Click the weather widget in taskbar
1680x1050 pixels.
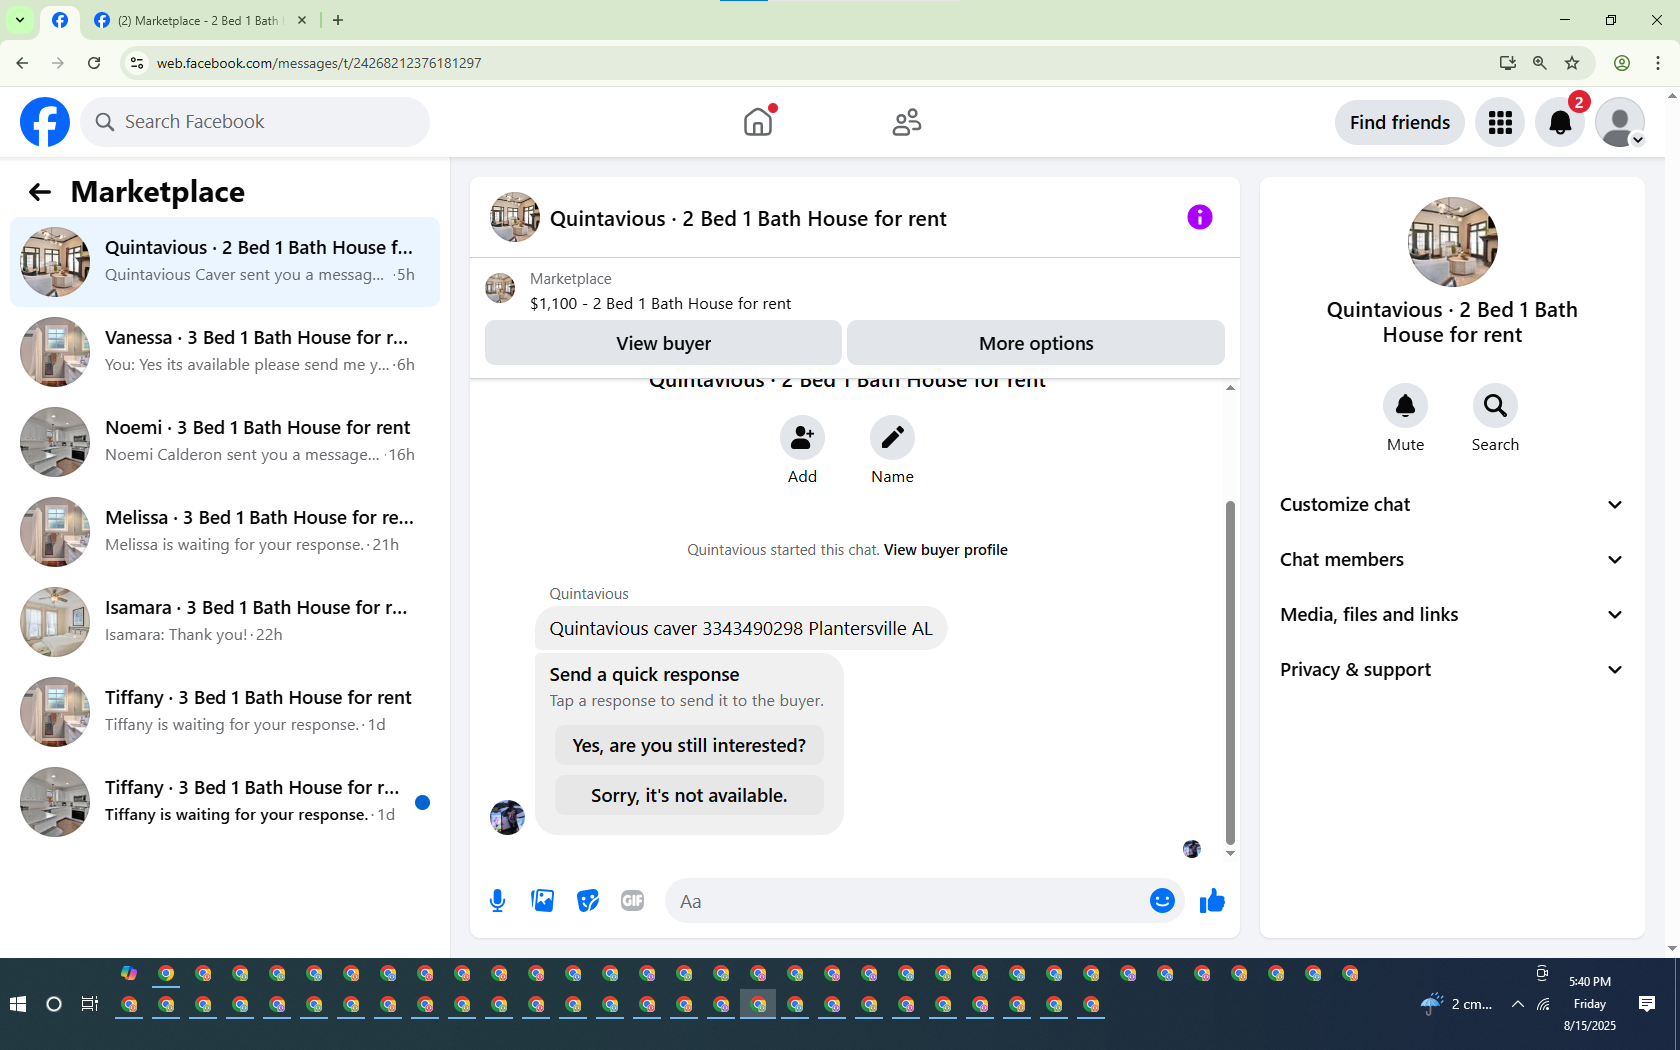1456,1004
